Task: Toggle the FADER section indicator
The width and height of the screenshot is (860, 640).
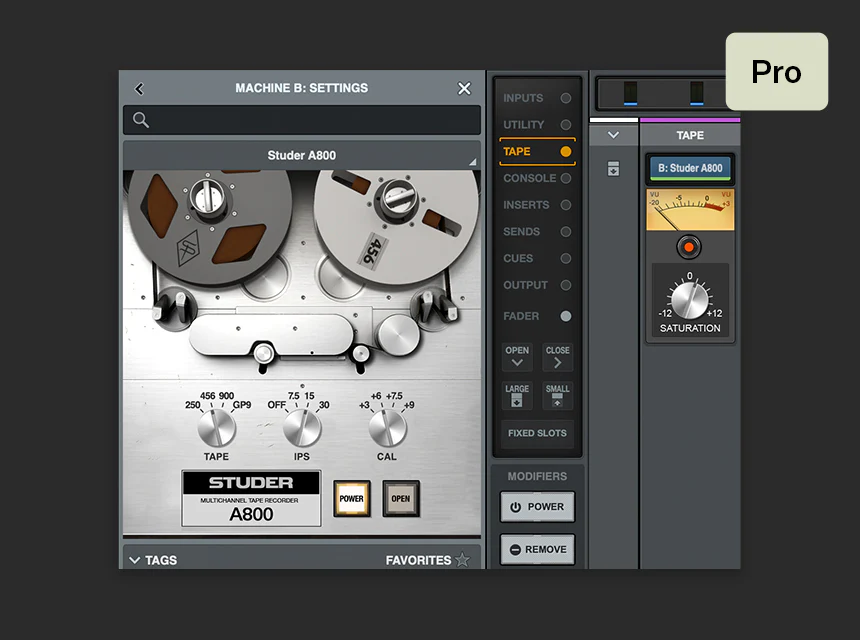Action: 565,316
